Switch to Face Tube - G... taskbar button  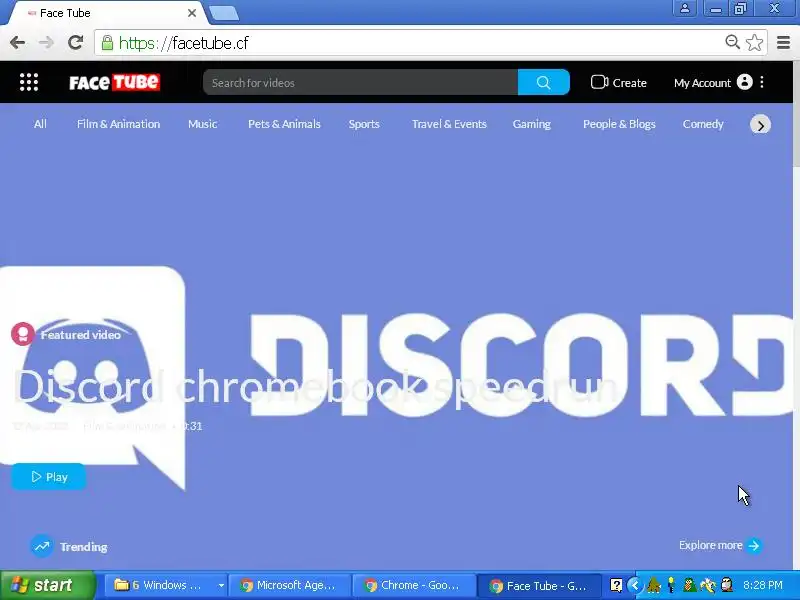click(x=539, y=586)
